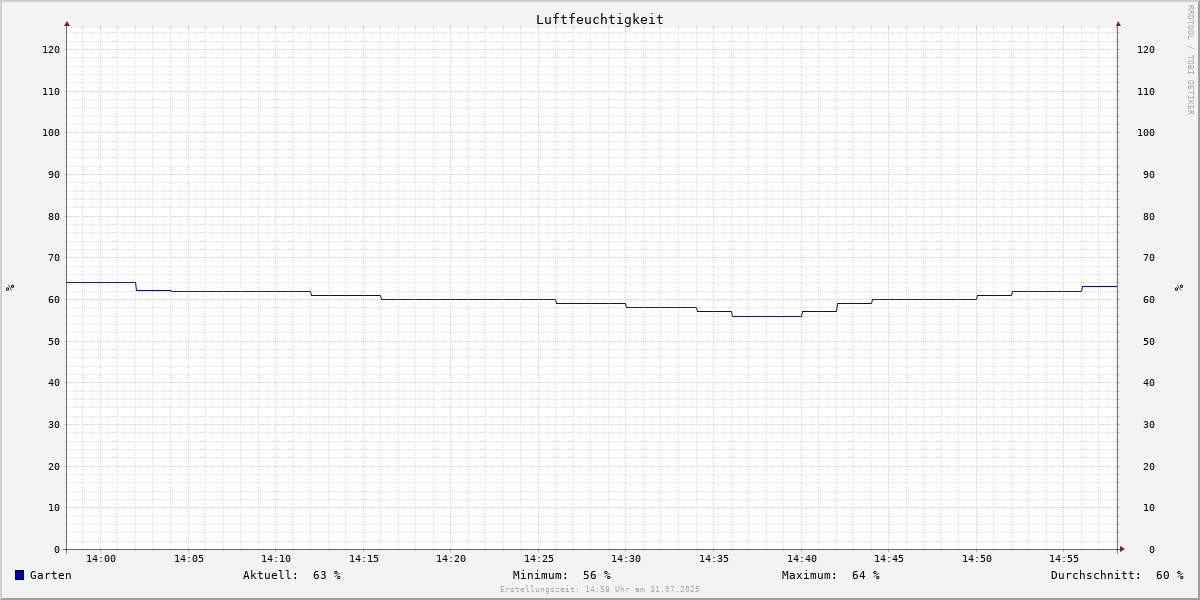Click the 14:00 time axis label
The height and width of the screenshot is (600, 1200).
101,559
